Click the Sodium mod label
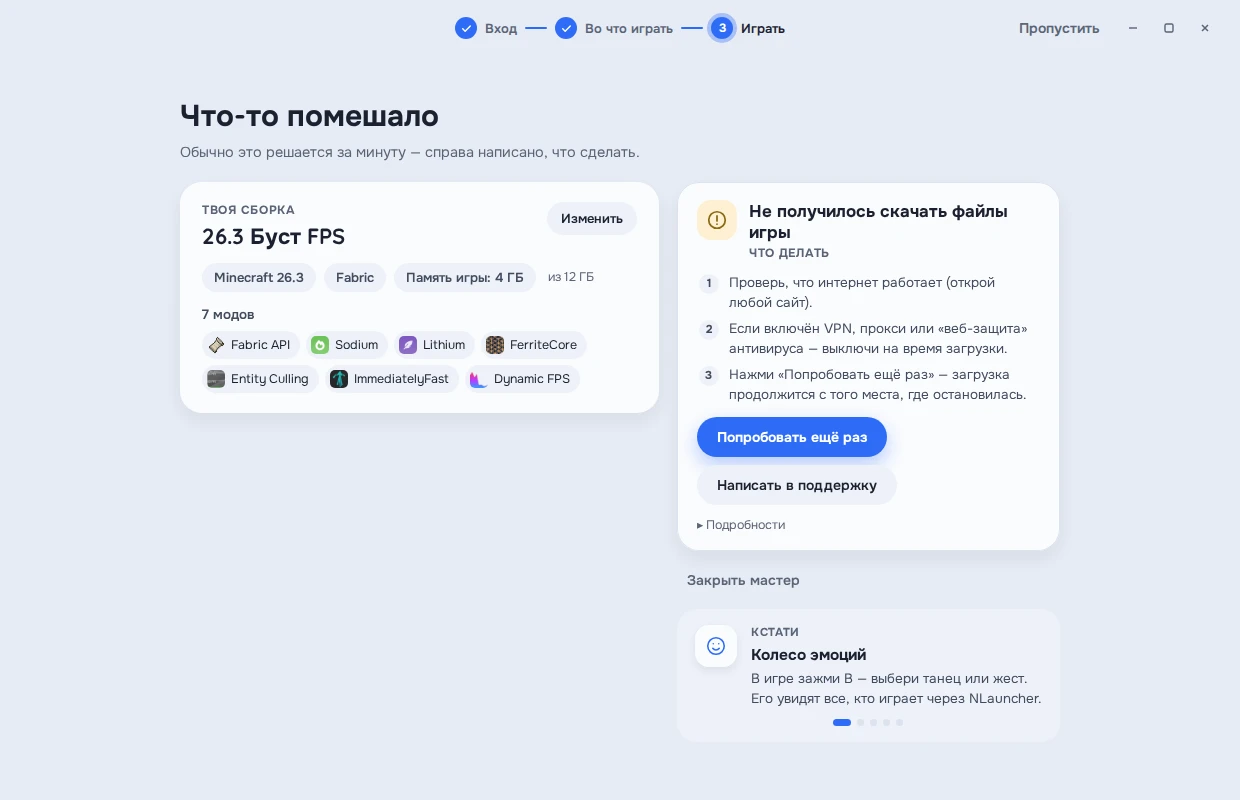 pyautogui.click(x=357, y=345)
